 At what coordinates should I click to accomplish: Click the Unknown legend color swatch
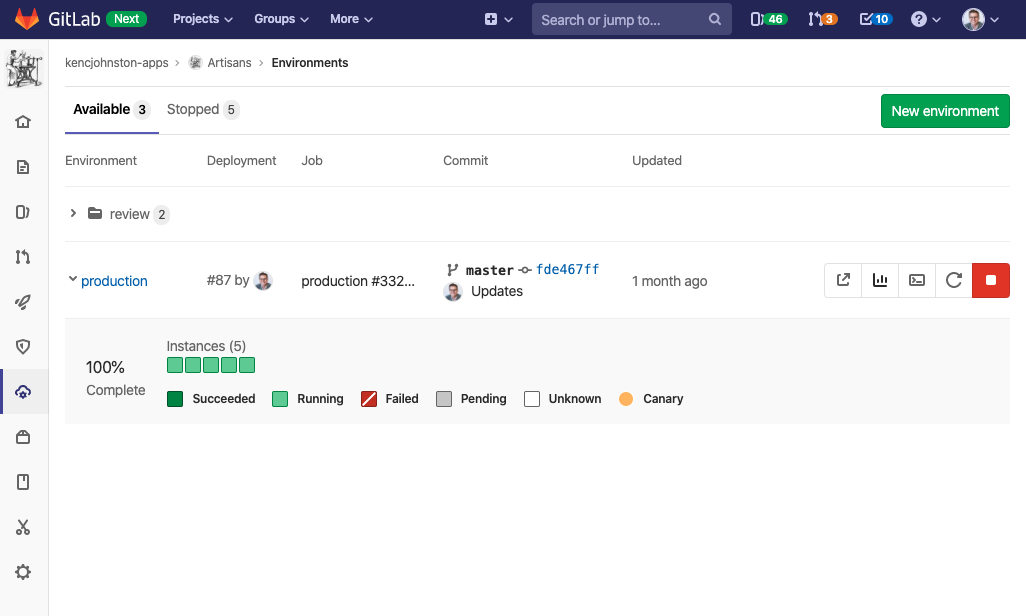(x=532, y=399)
